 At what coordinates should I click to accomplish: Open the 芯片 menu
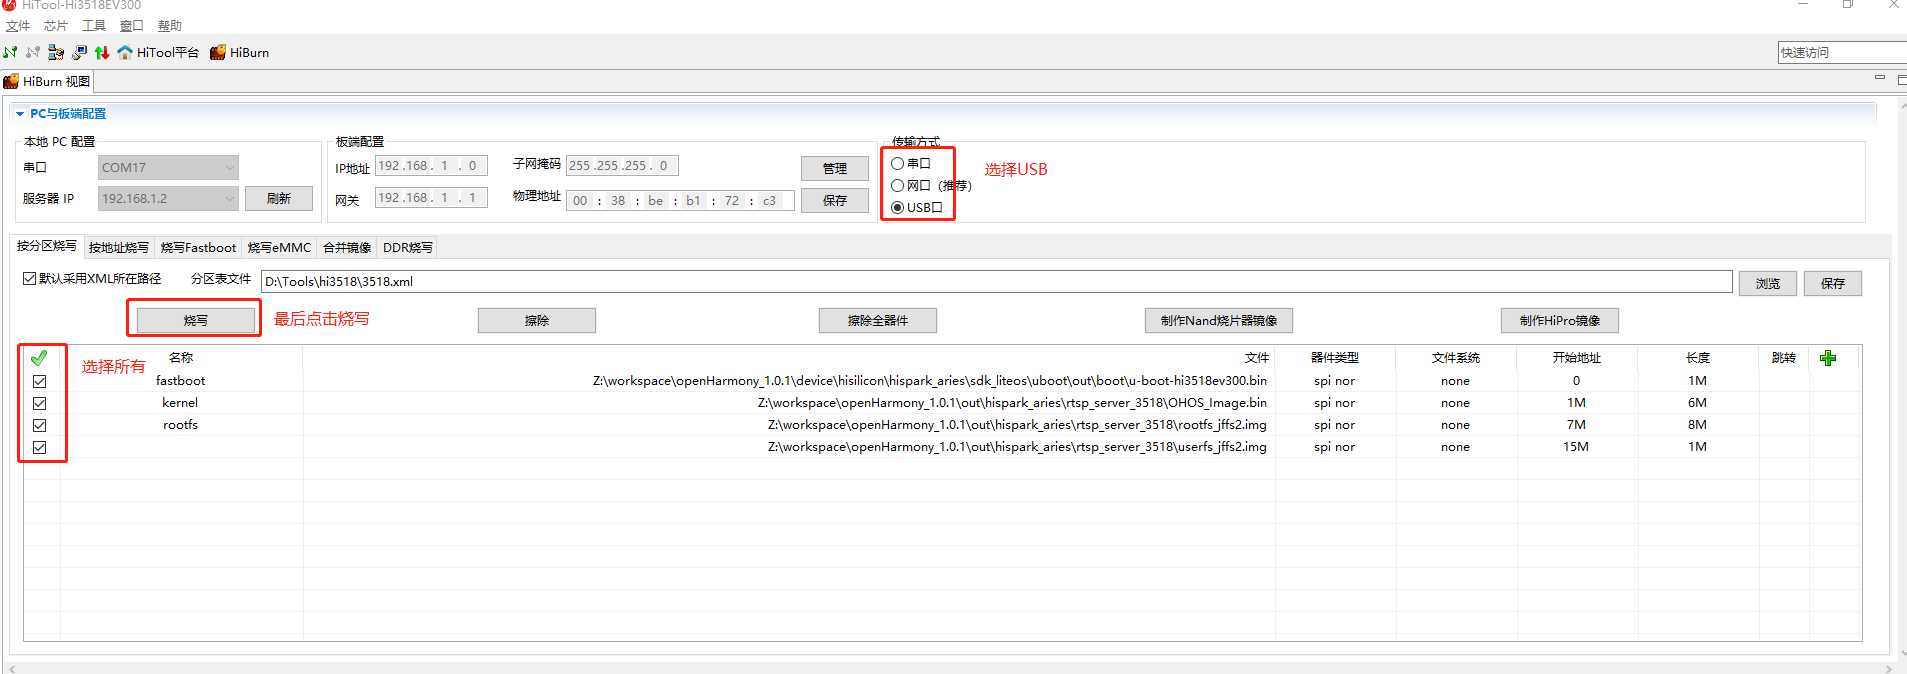click(56, 26)
